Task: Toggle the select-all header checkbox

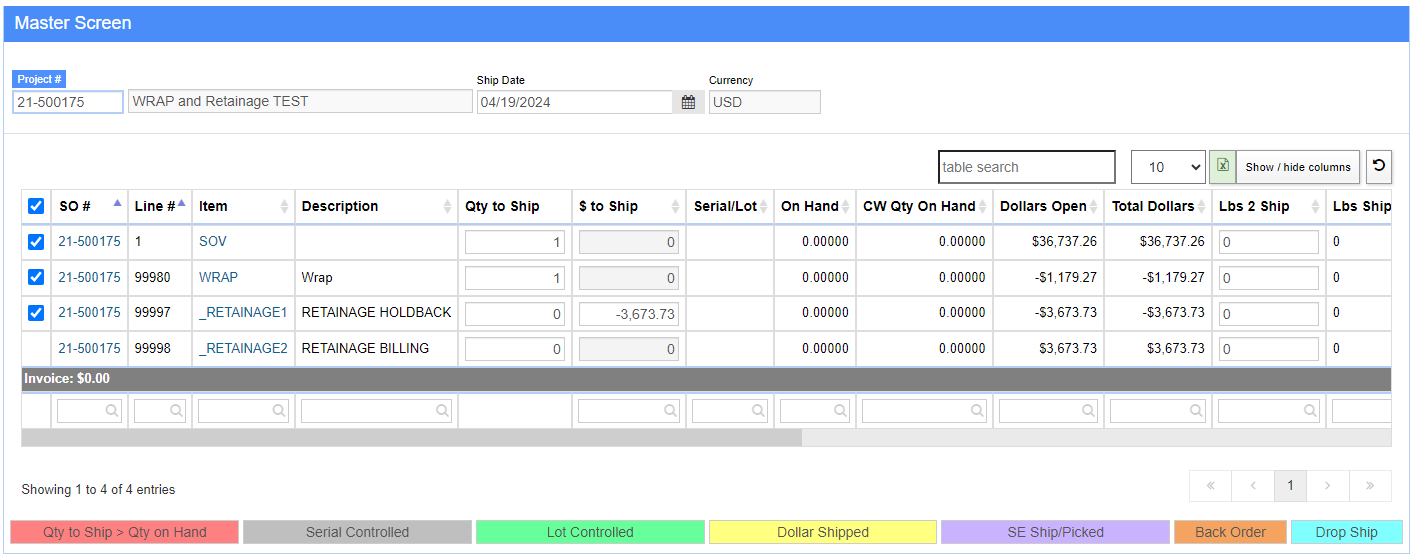Action: (36, 206)
